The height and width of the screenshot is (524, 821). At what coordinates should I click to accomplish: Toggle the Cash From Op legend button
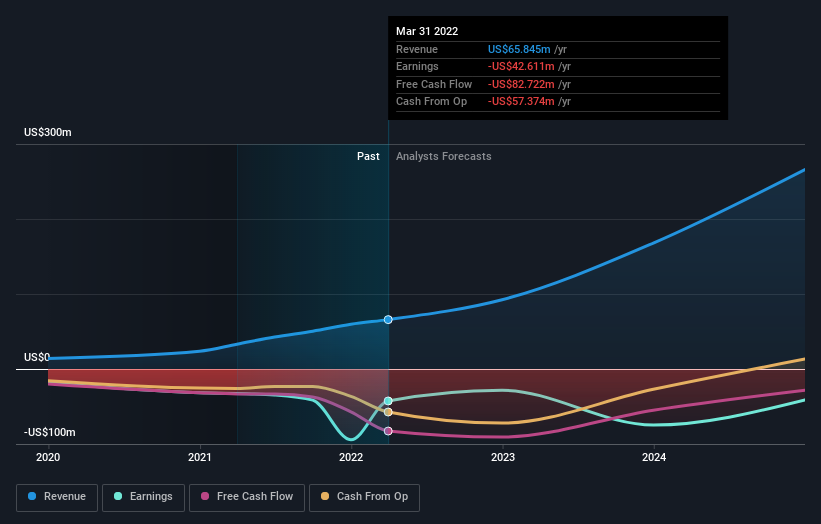[364, 497]
